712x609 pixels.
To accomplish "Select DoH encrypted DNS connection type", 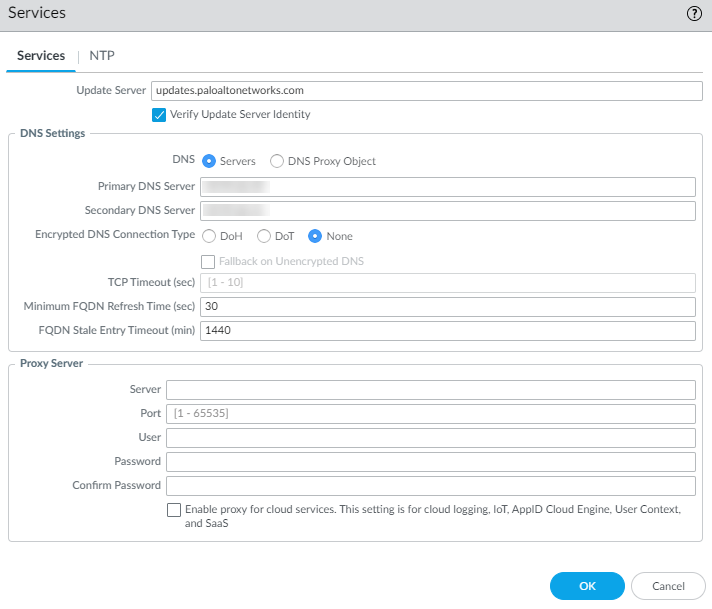I will [x=209, y=237].
